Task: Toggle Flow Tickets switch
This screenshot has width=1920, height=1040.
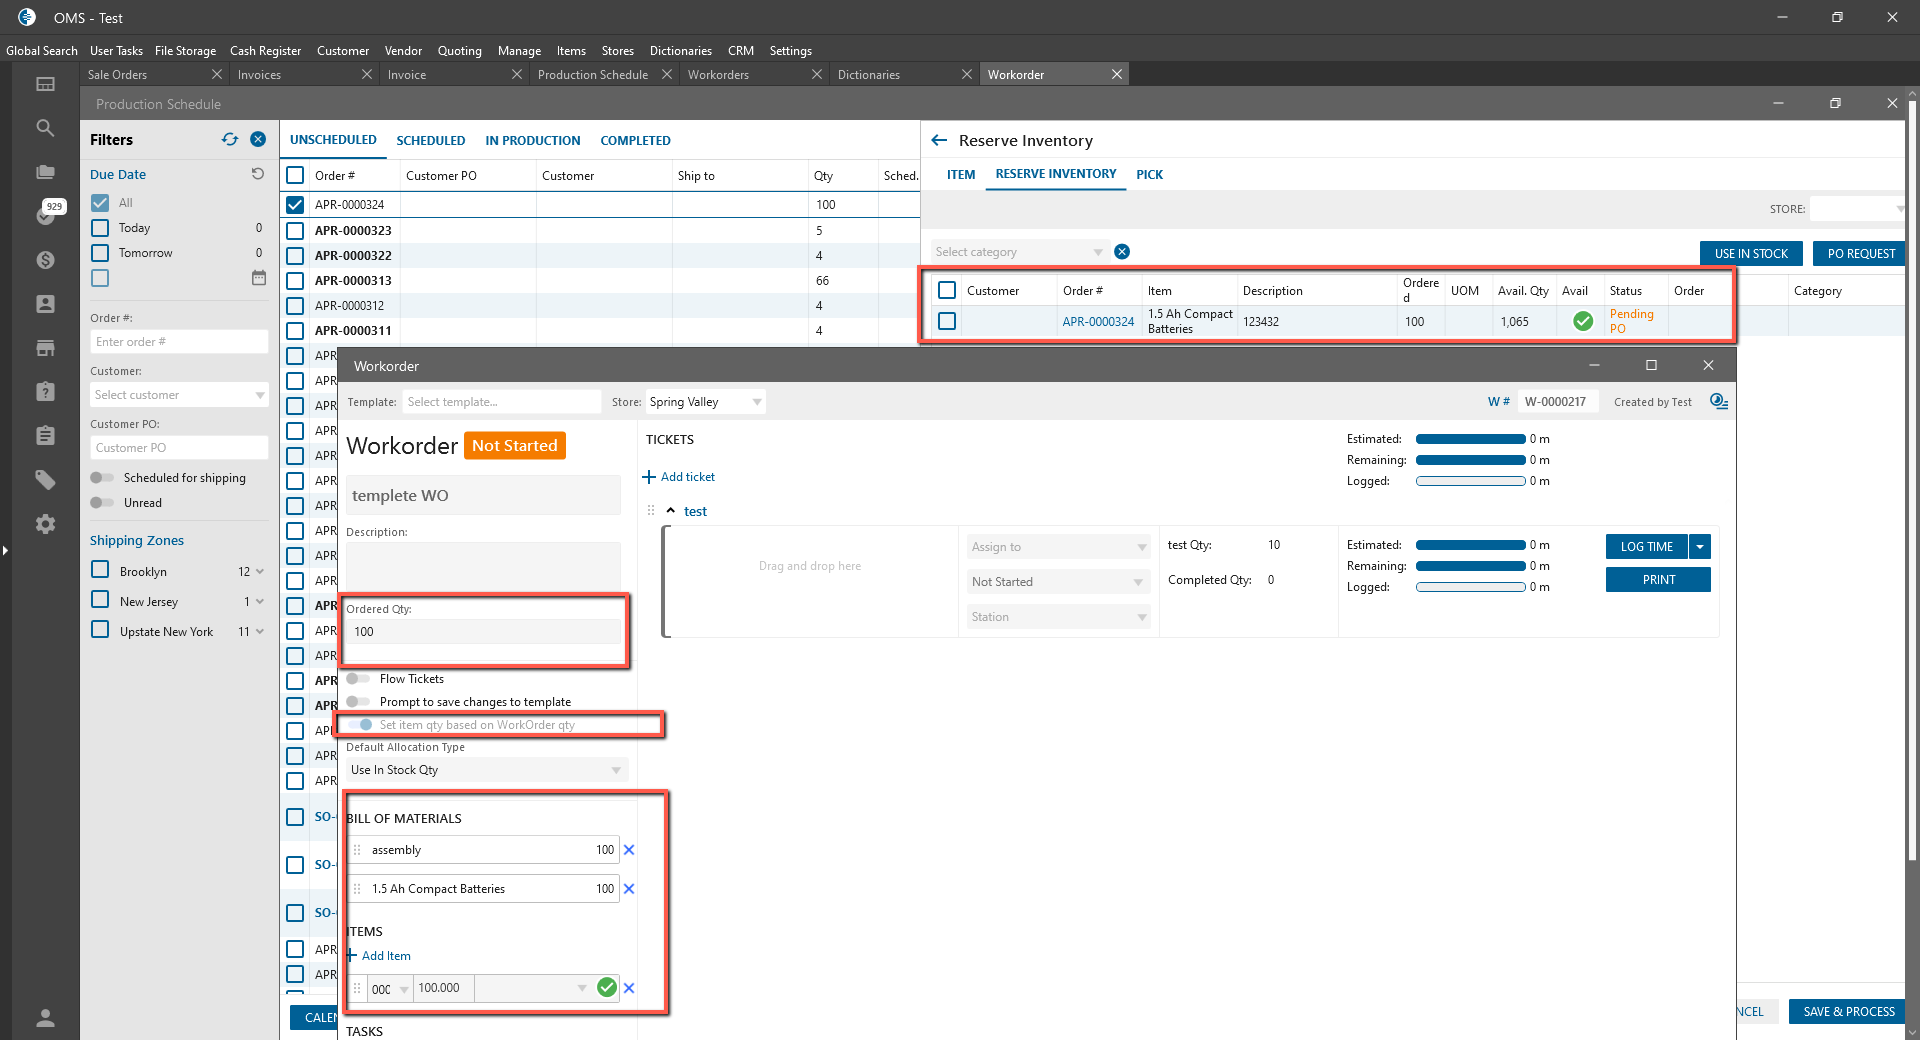Action: click(x=358, y=679)
